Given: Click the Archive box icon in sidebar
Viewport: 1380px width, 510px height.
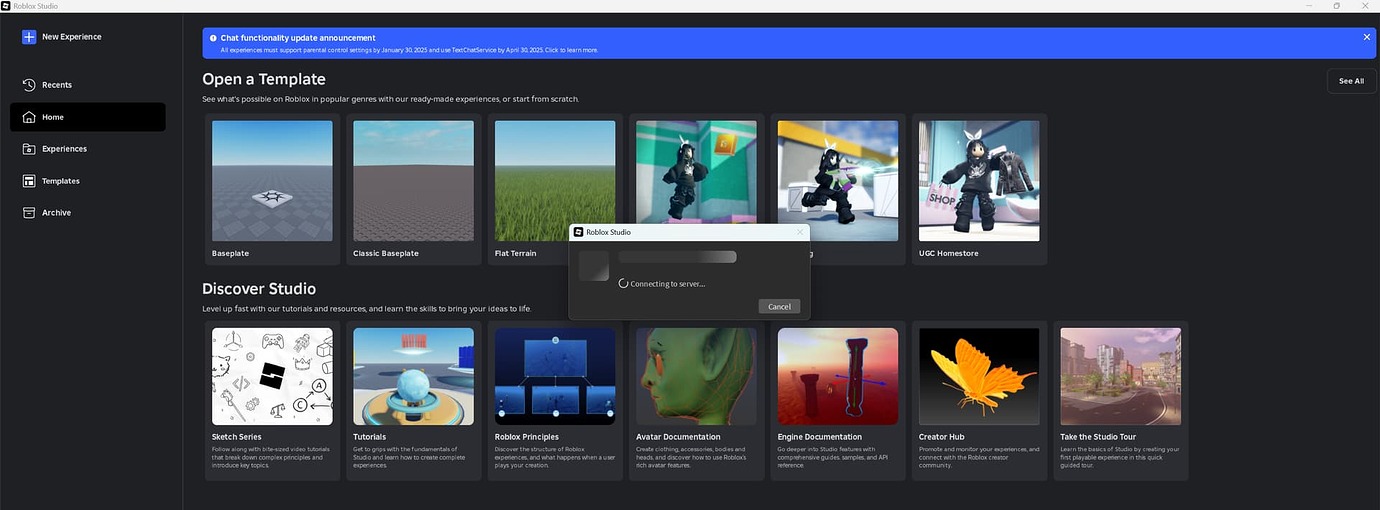Looking at the screenshot, I should click(29, 213).
